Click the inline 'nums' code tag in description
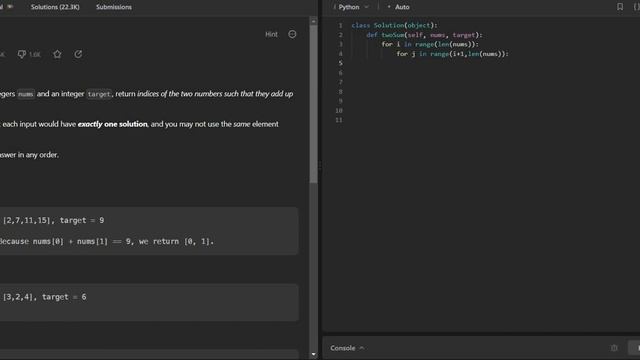The image size is (640, 360). 26,94
